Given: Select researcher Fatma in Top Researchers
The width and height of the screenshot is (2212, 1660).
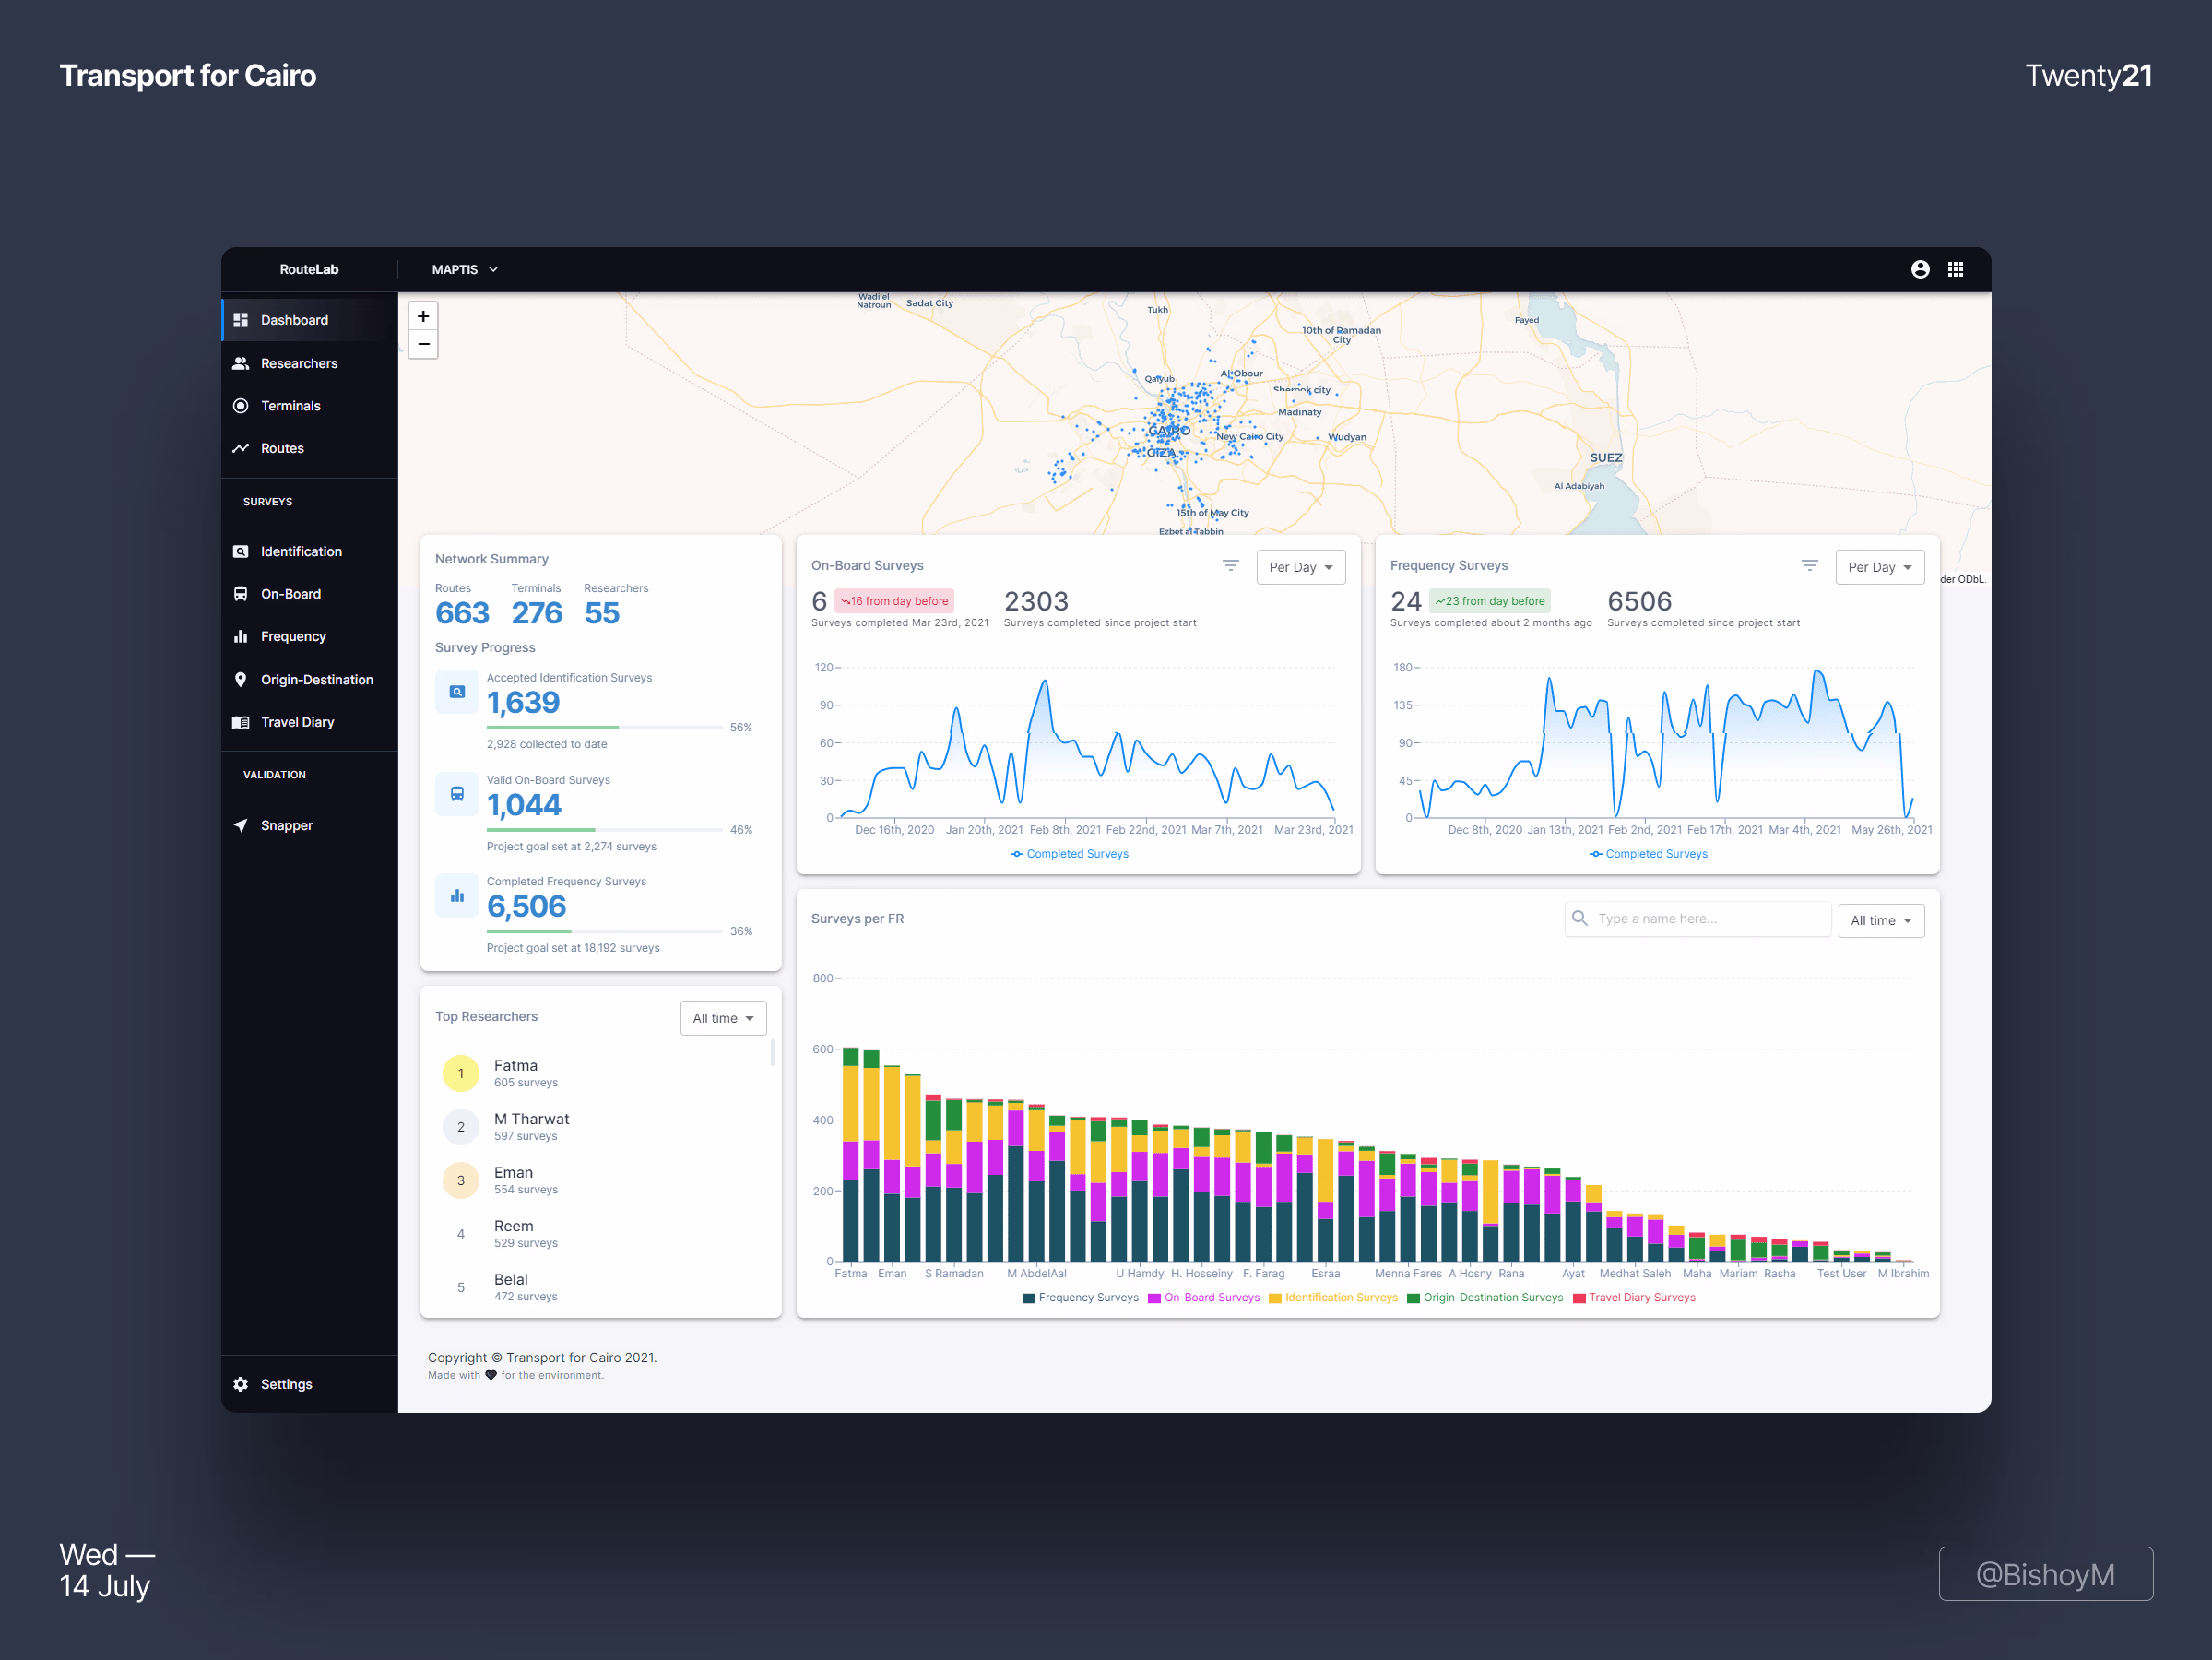Looking at the screenshot, I should click(x=516, y=1066).
